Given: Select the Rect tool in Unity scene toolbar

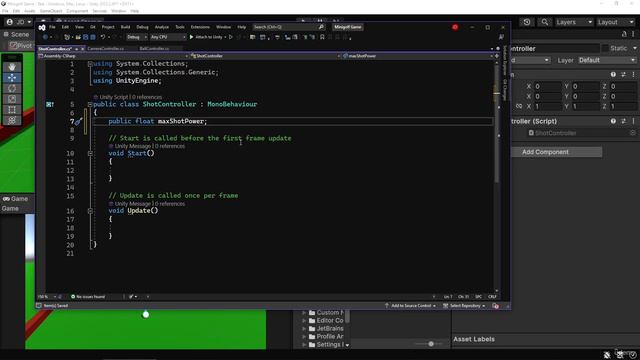Looking at the screenshot, I should pos(12,109).
